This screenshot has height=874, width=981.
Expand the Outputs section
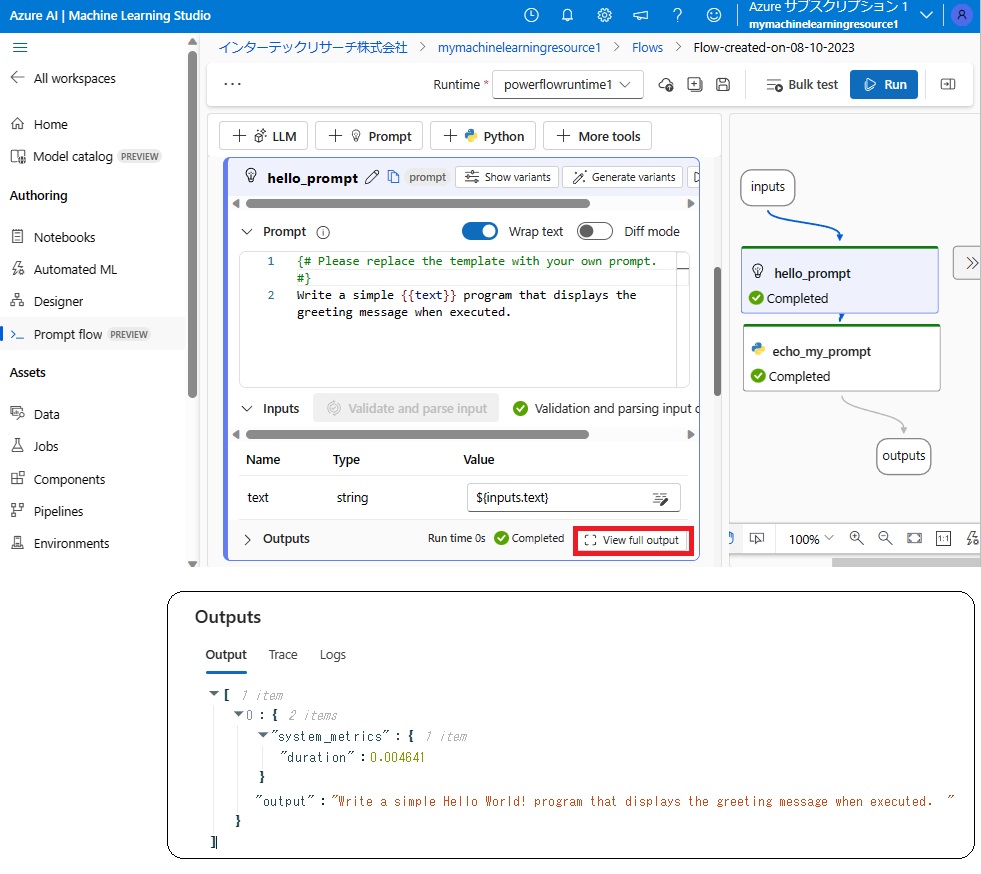pos(247,539)
